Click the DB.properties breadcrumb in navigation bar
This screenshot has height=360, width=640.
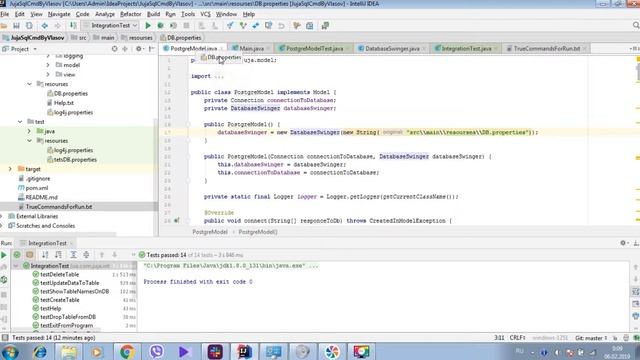tap(184, 38)
